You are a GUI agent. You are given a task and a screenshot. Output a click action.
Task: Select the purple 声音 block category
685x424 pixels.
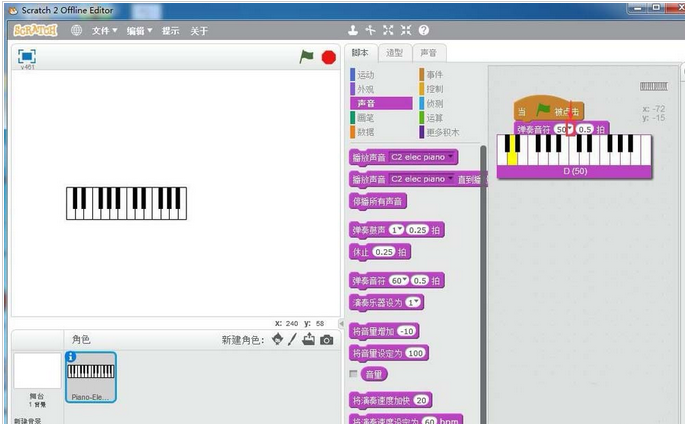tap(381, 103)
